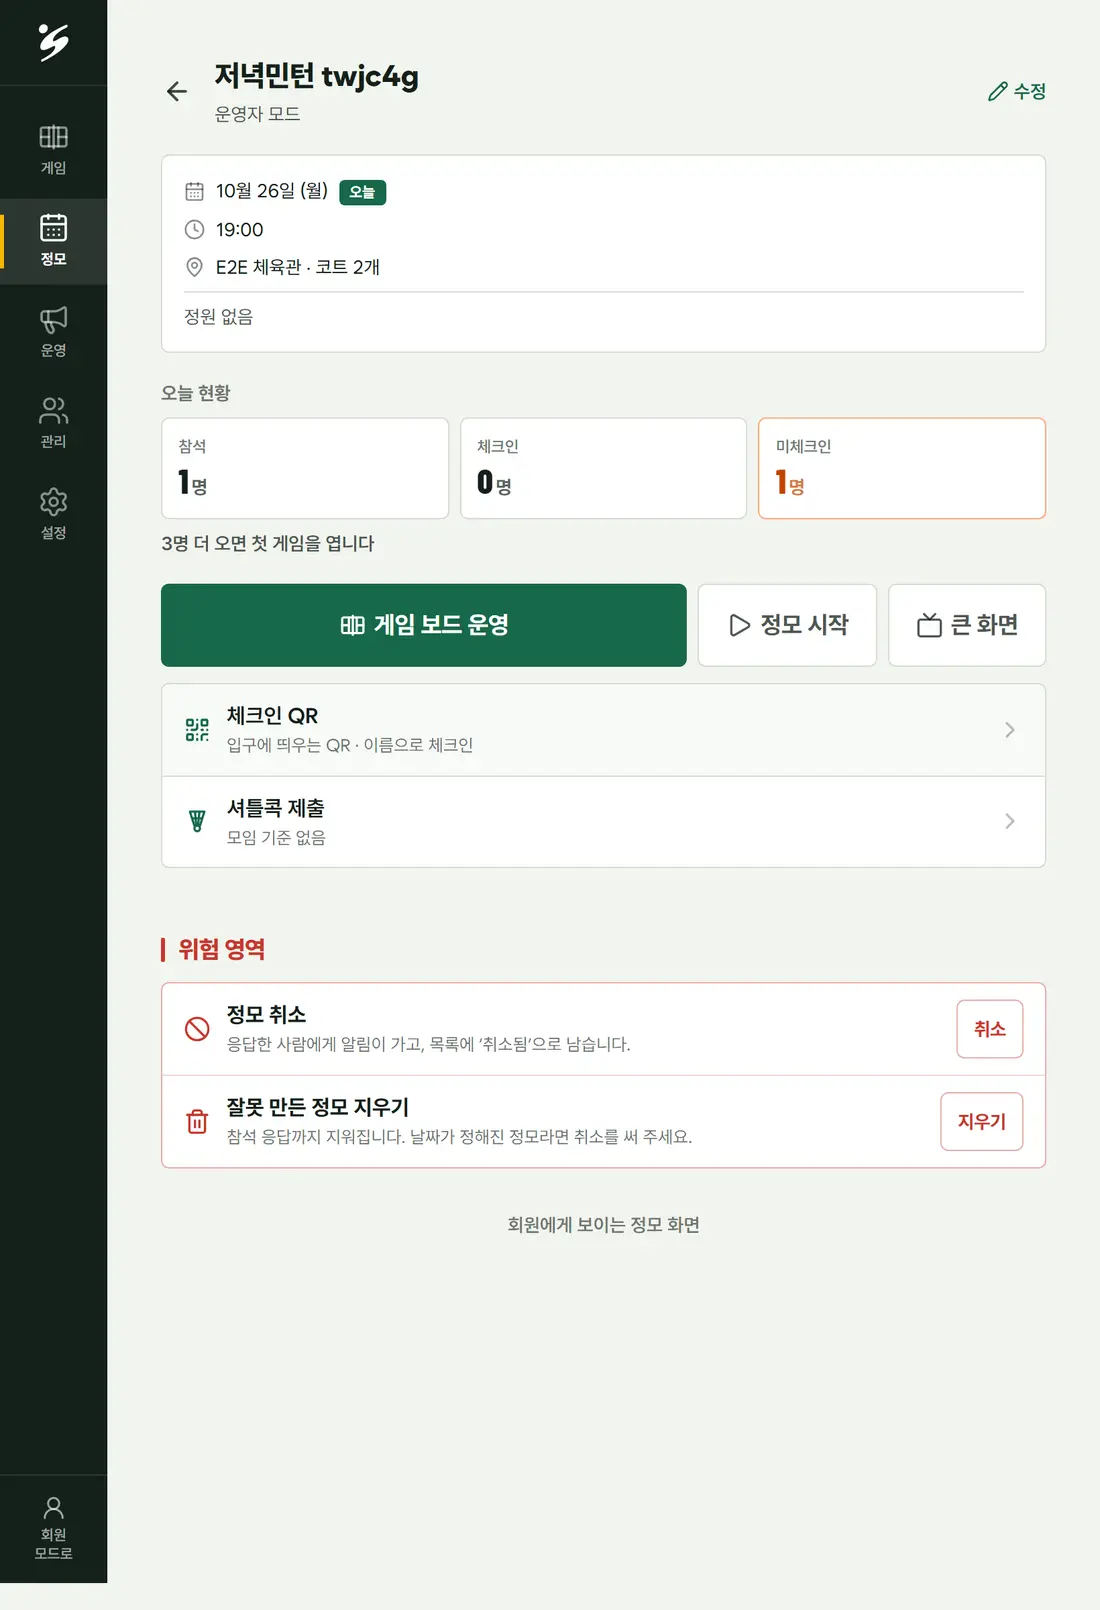Click the 수정 edit link
The height and width of the screenshot is (1610, 1100).
[1017, 91]
